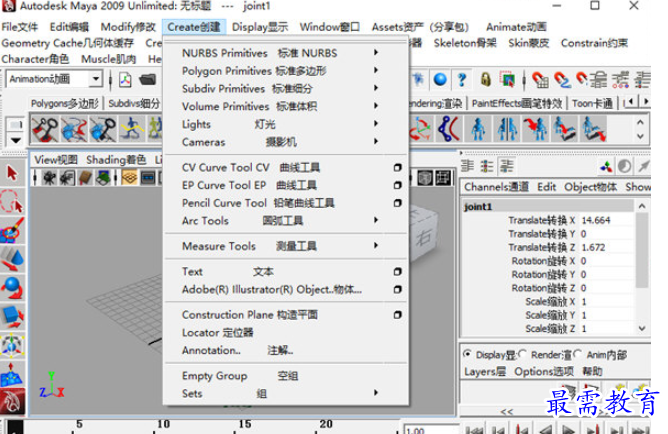Open Adobe Illustrator Object options box

tap(397, 290)
